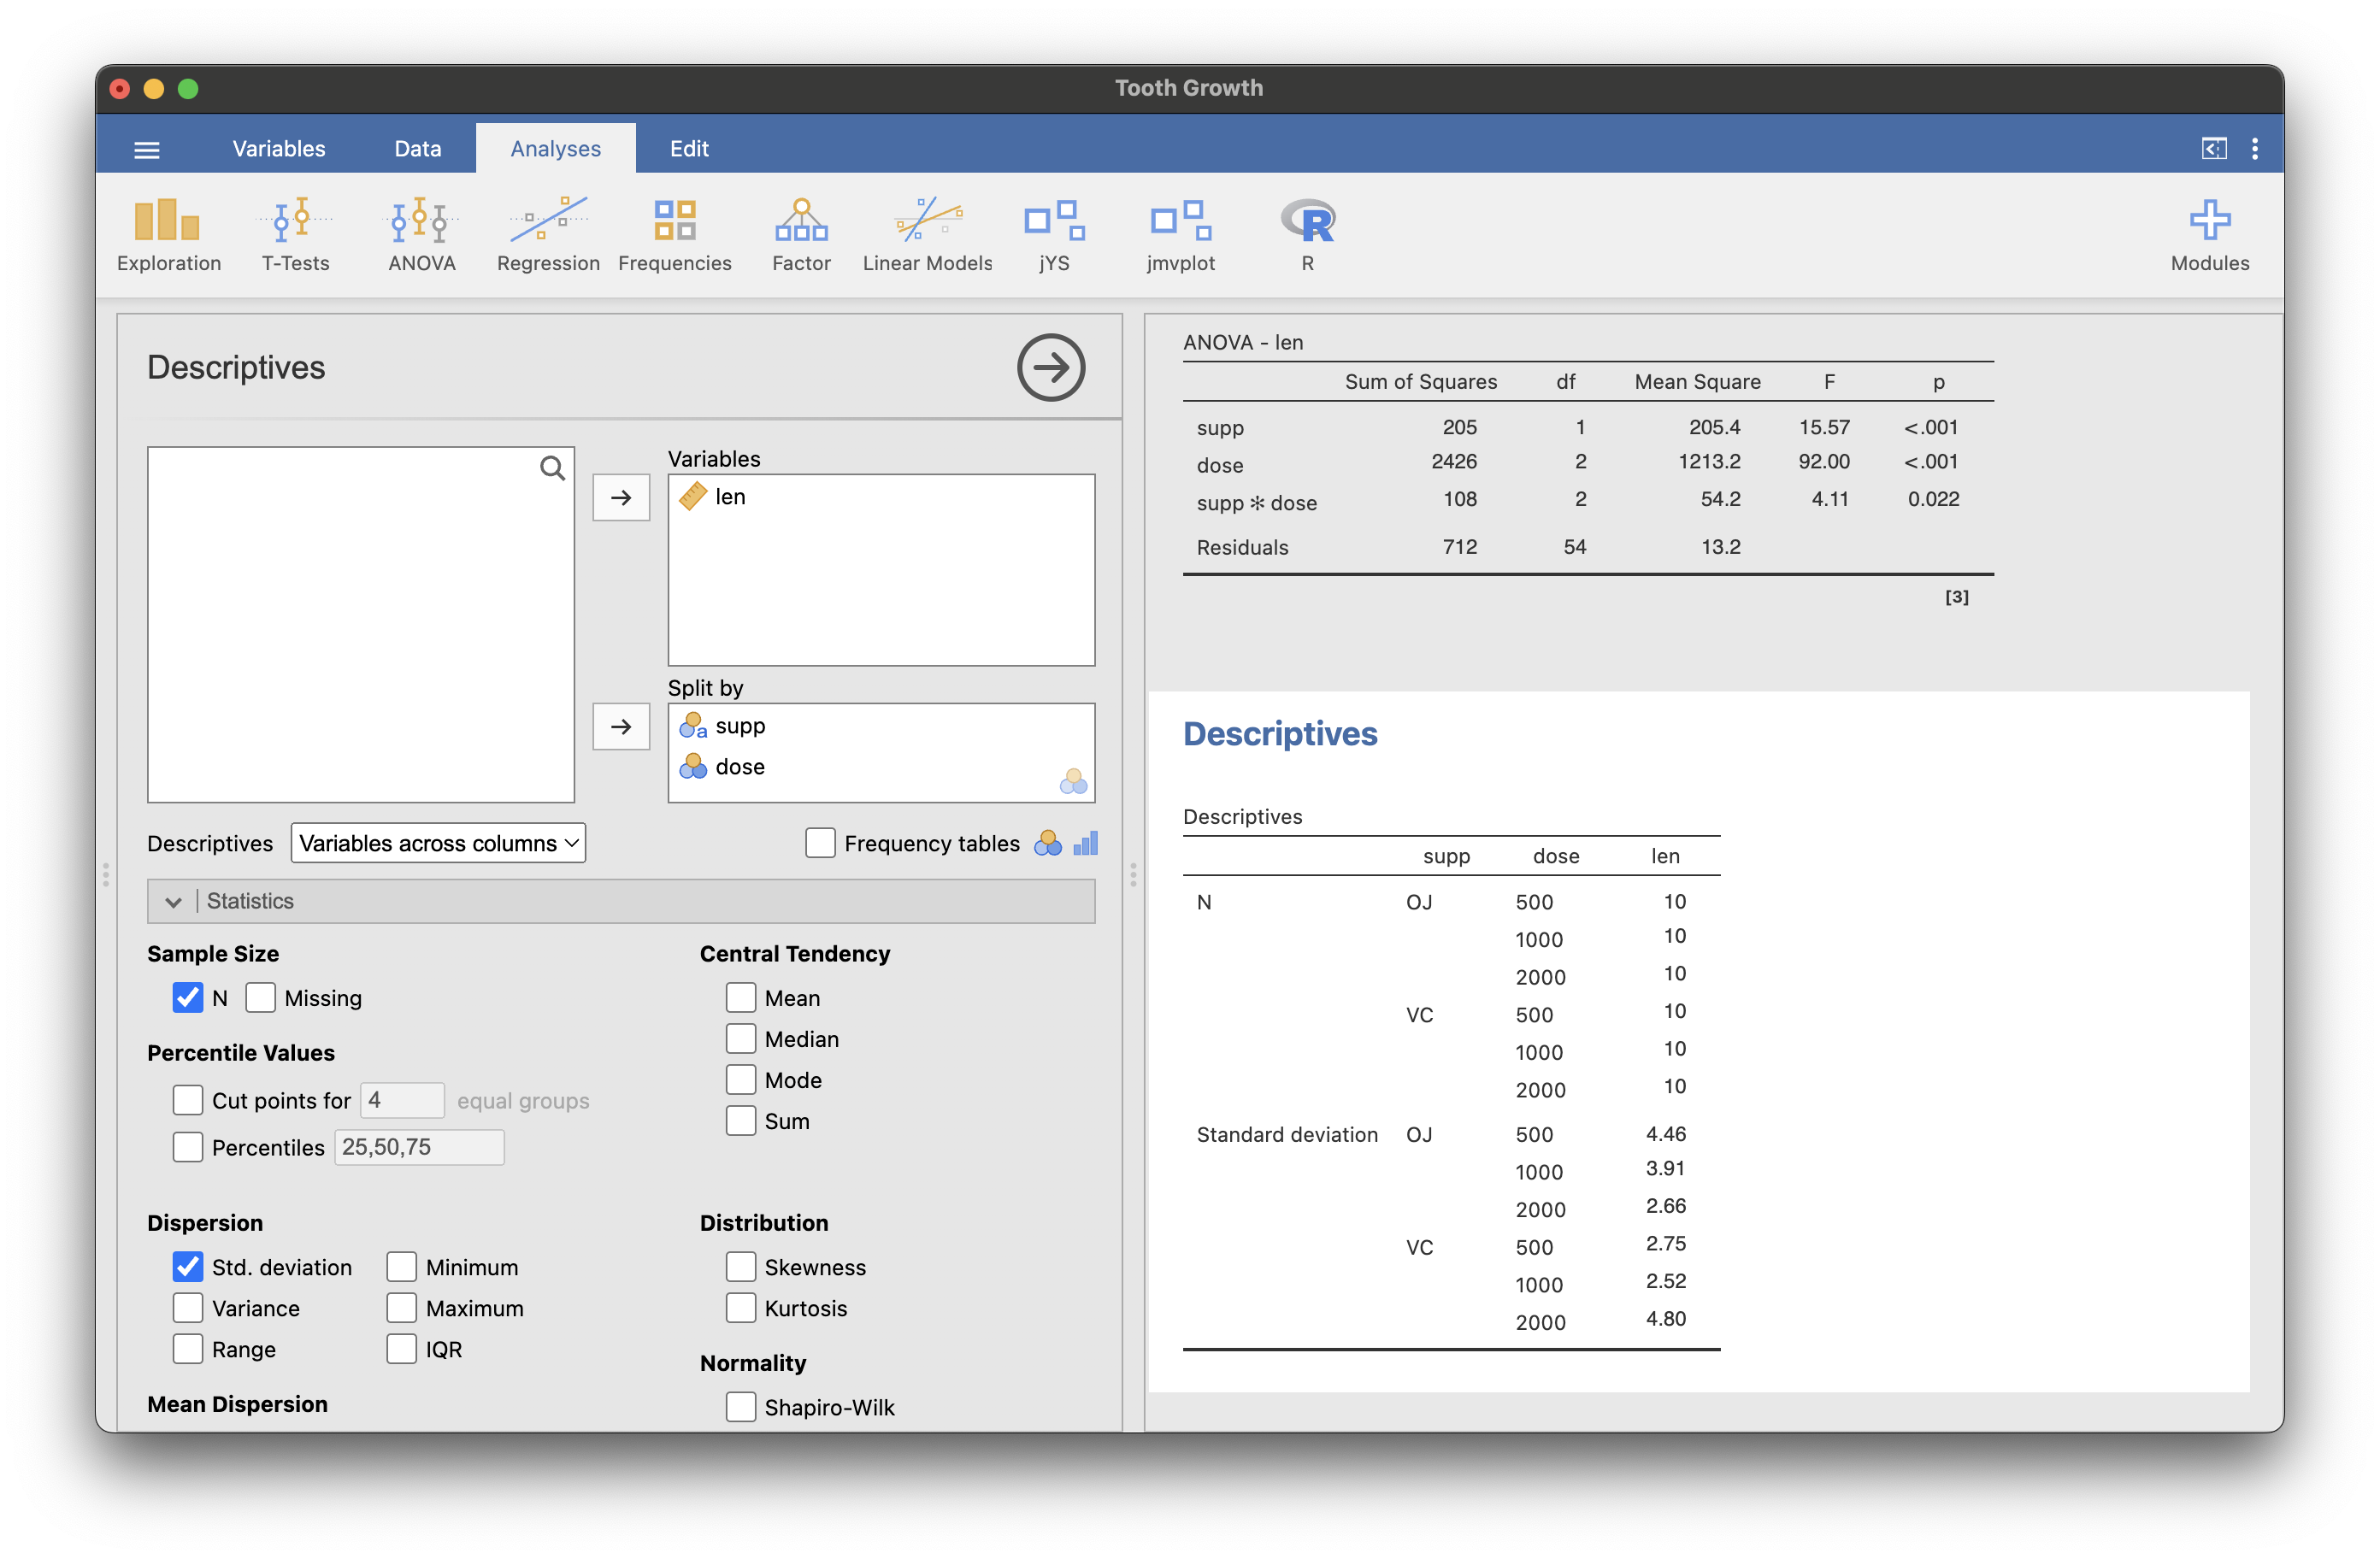Click the cut points number field
Image resolution: width=2380 pixels, height=1559 pixels.
(402, 1099)
